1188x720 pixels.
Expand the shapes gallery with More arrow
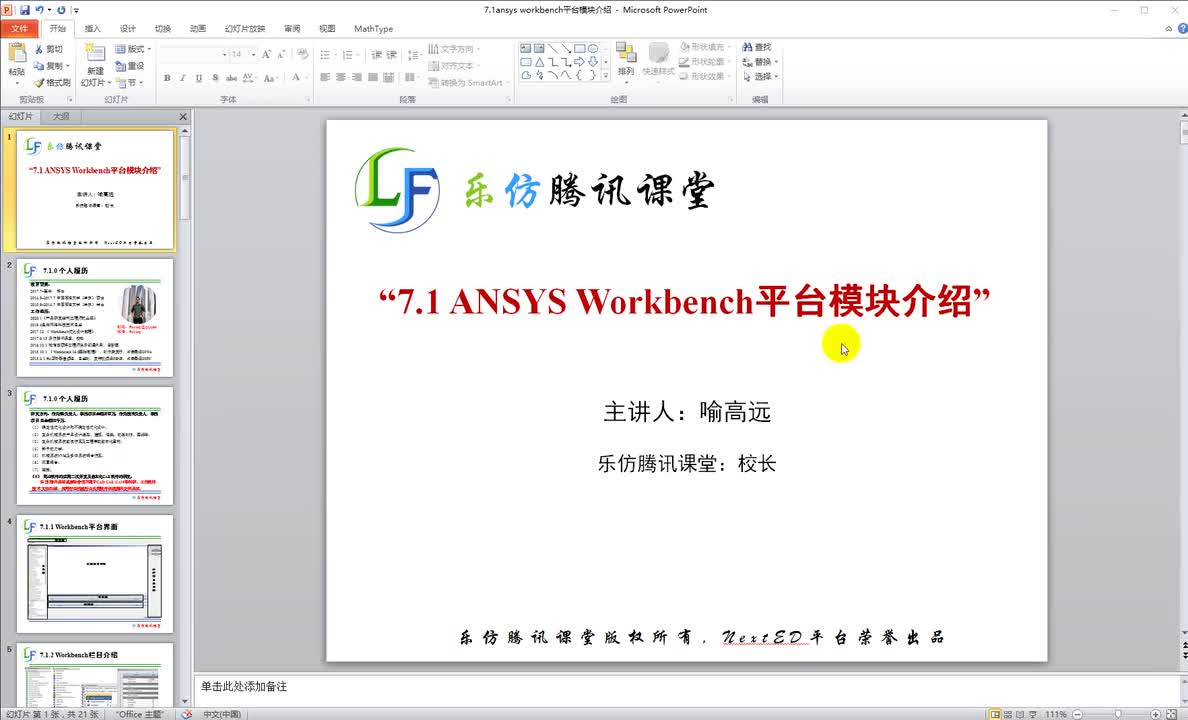[605, 76]
